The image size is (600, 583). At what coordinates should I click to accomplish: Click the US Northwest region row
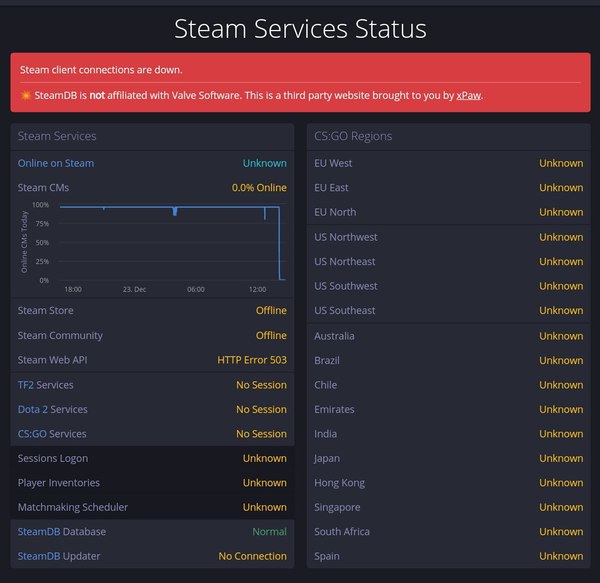point(448,237)
